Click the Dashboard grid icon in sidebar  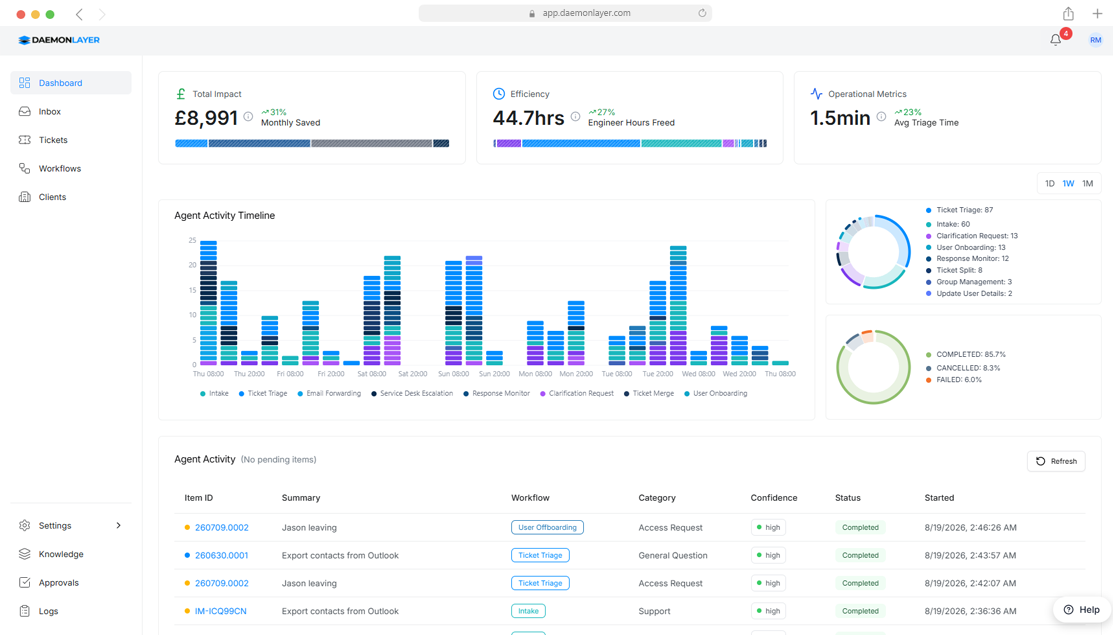(x=25, y=82)
